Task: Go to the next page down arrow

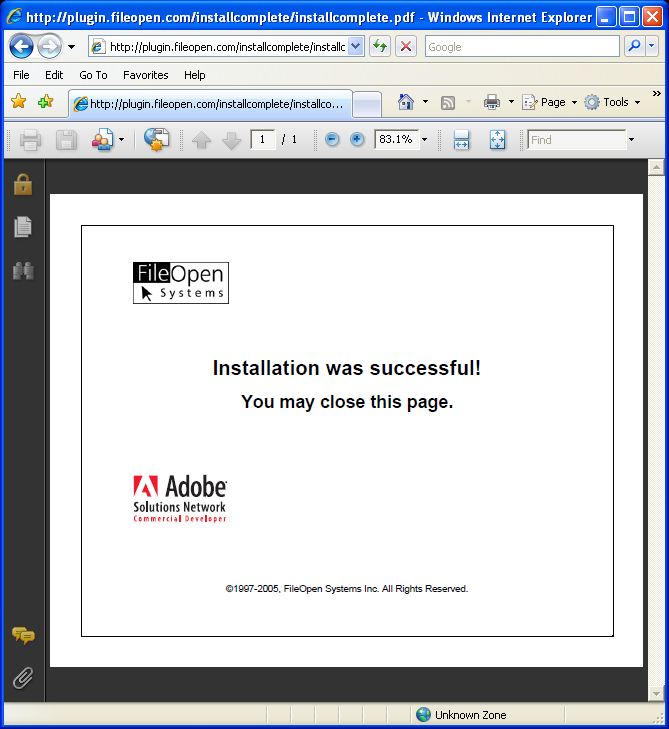Action: (x=231, y=140)
